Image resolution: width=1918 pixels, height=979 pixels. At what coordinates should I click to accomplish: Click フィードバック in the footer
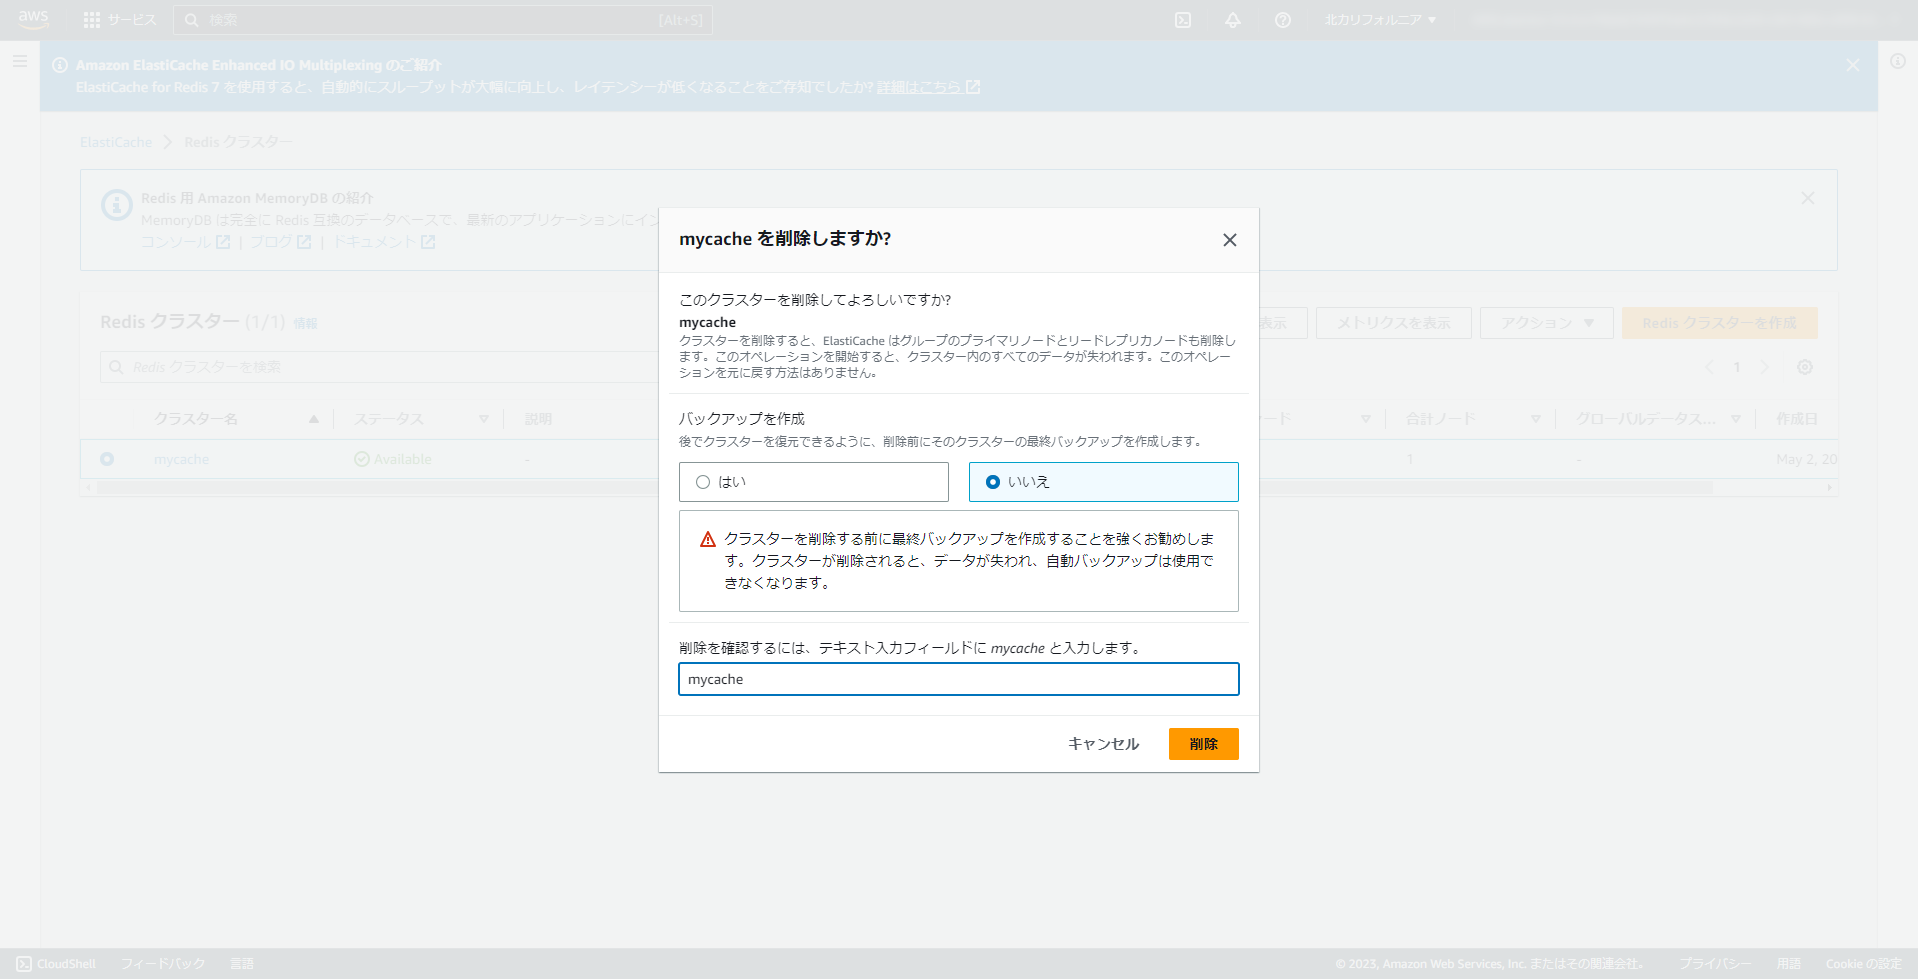162,963
